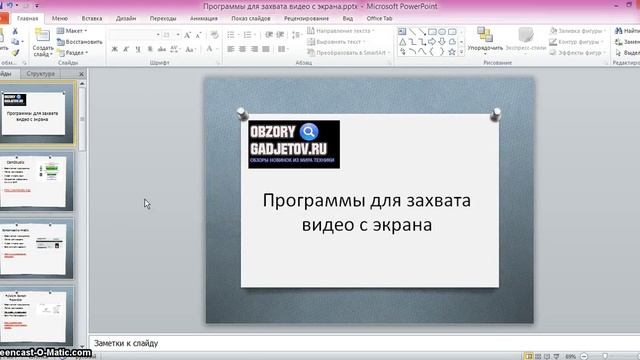Open the Вставка ribbon tab
This screenshot has width=640, height=360.
(92, 18)
